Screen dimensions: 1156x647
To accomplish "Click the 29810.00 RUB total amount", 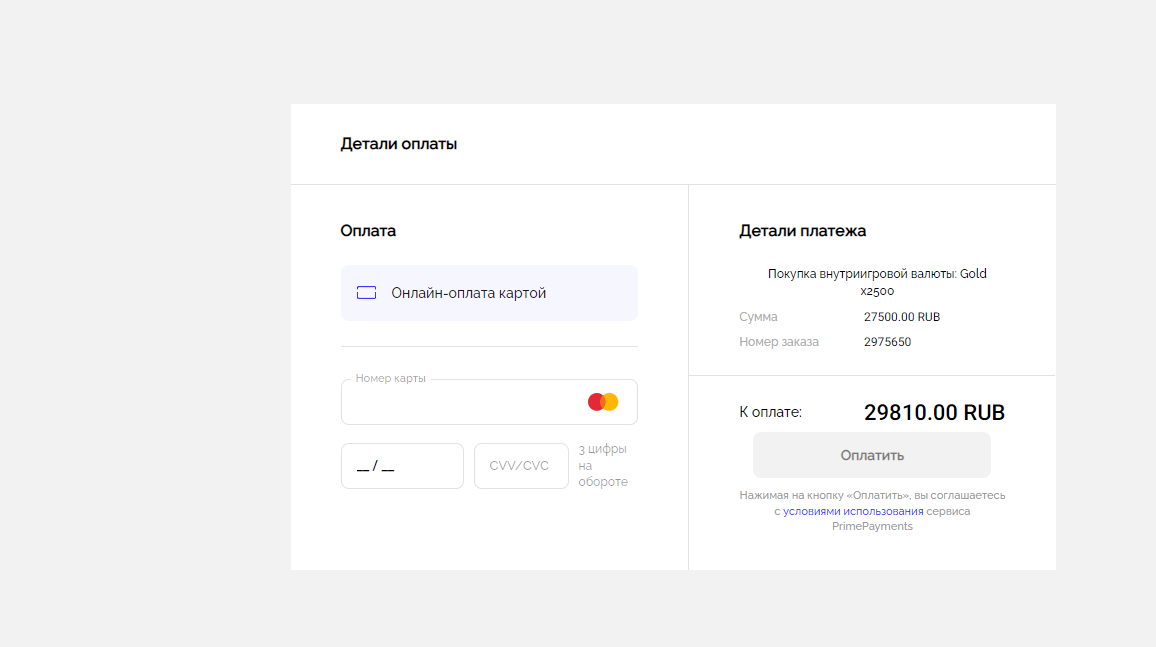I will pyautogui.click(x=934, y=413).
